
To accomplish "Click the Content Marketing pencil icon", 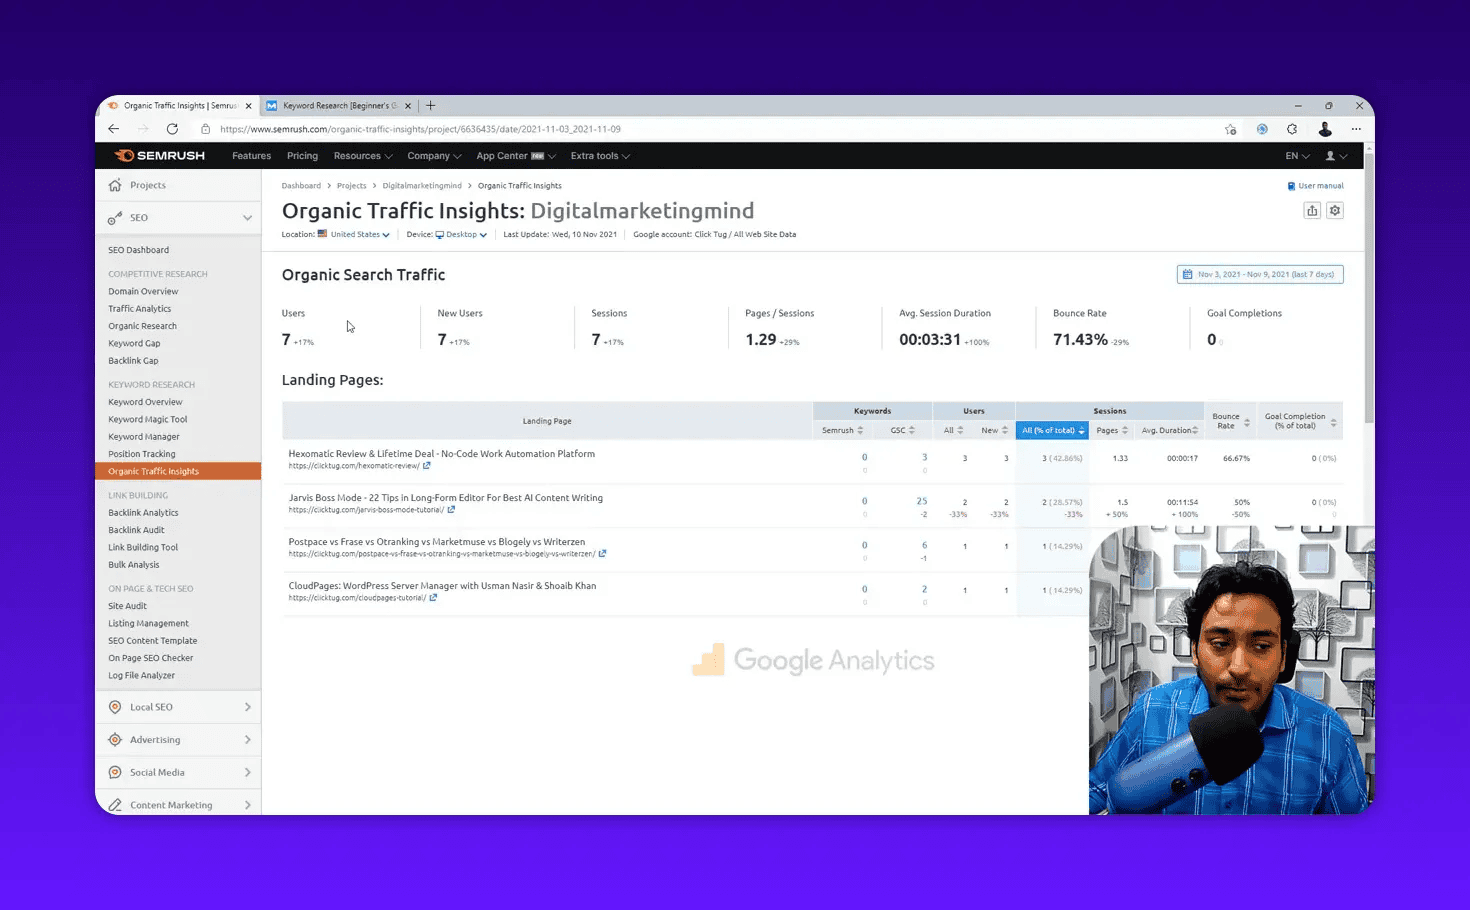I will tap(116, 804).
